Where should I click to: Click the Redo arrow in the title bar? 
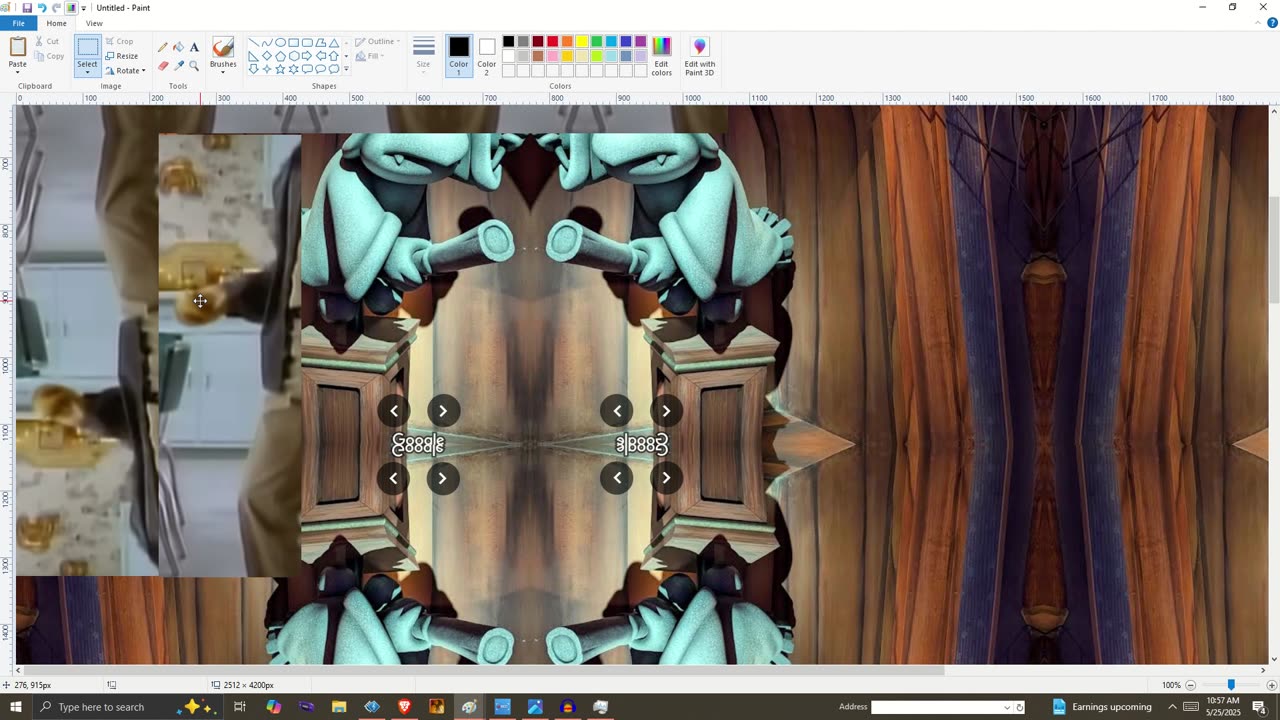[57, 8]
